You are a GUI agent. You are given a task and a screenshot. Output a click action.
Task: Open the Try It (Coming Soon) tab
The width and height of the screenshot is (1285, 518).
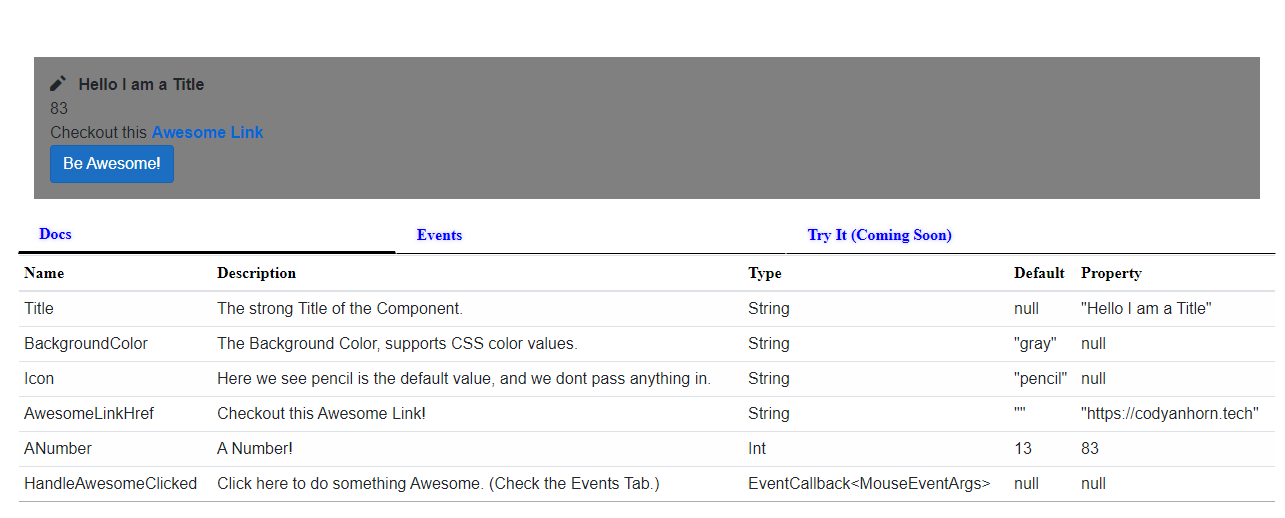coord(879,235)
